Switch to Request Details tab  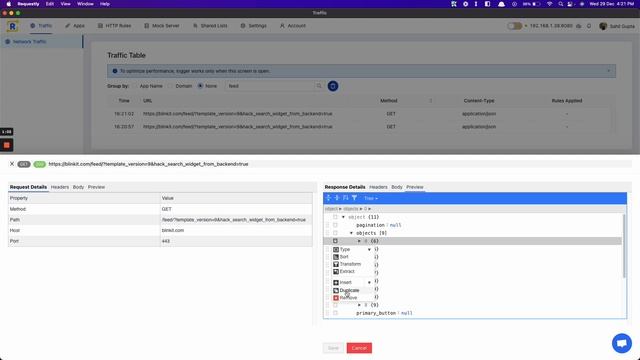28,187
